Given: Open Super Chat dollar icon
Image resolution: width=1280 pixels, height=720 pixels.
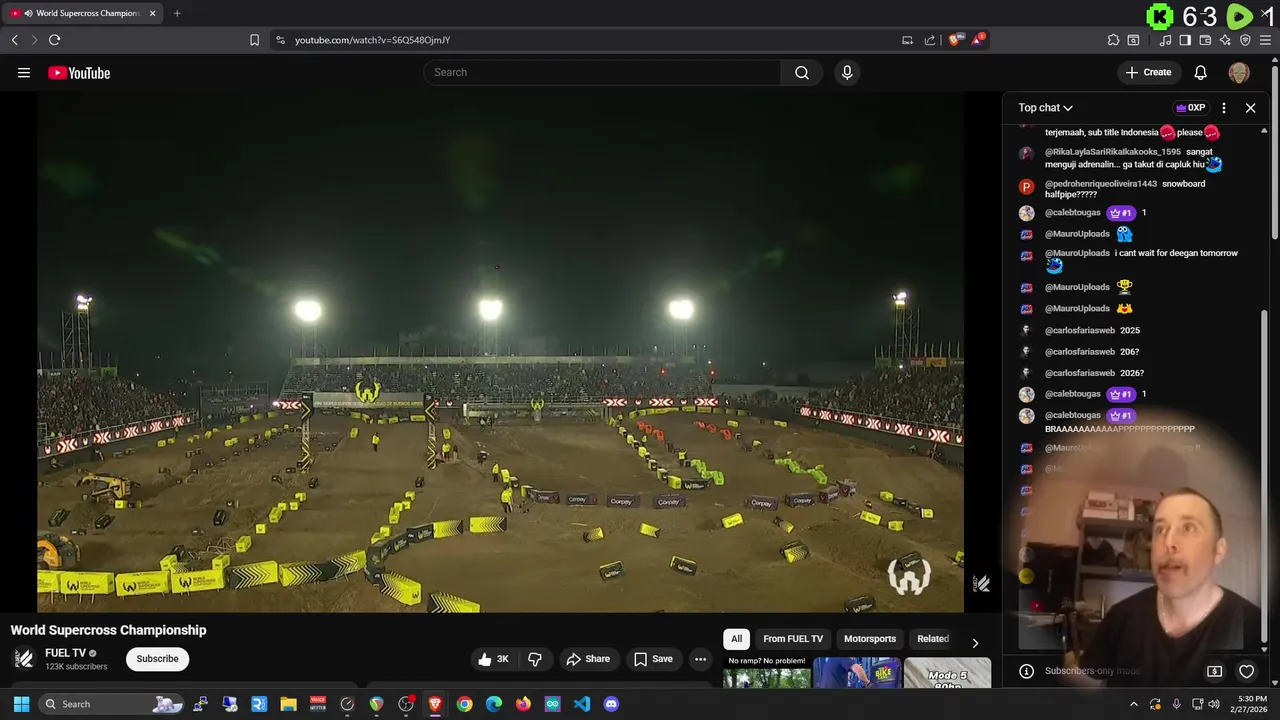Looking at the screenshot, I should tap(1215, 671).
